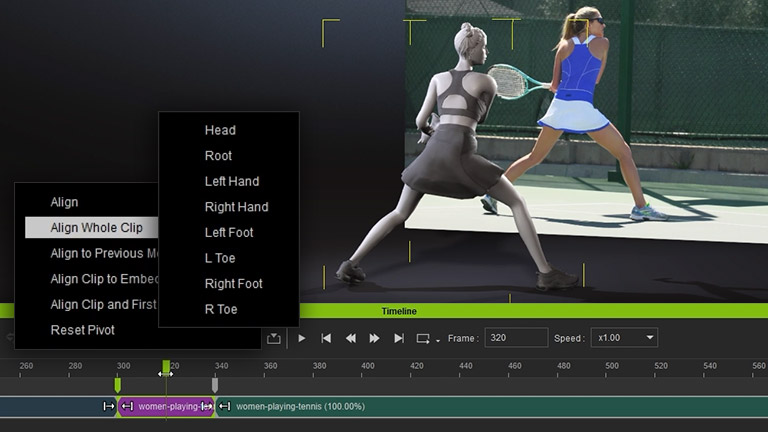768x432 pixels.
Task: Click Reset Pivot in context menu
Action: tap(82, 330)
